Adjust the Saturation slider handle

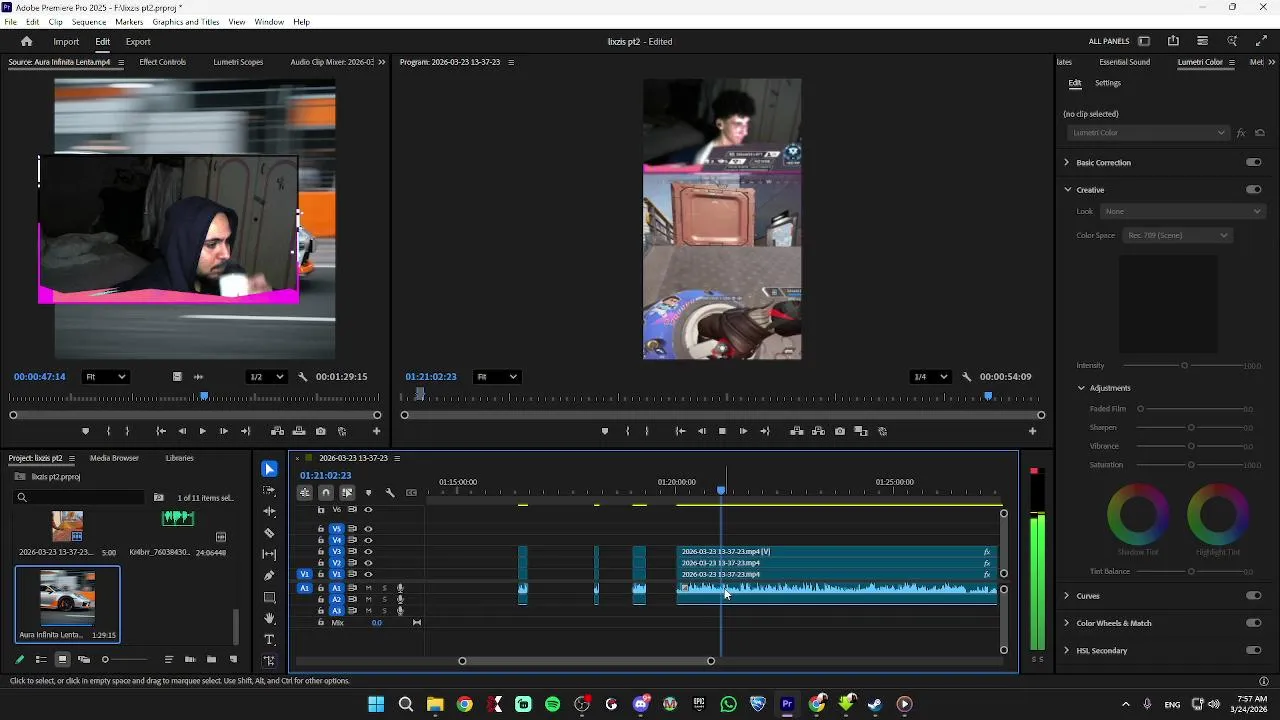(x=1191, y=465)
